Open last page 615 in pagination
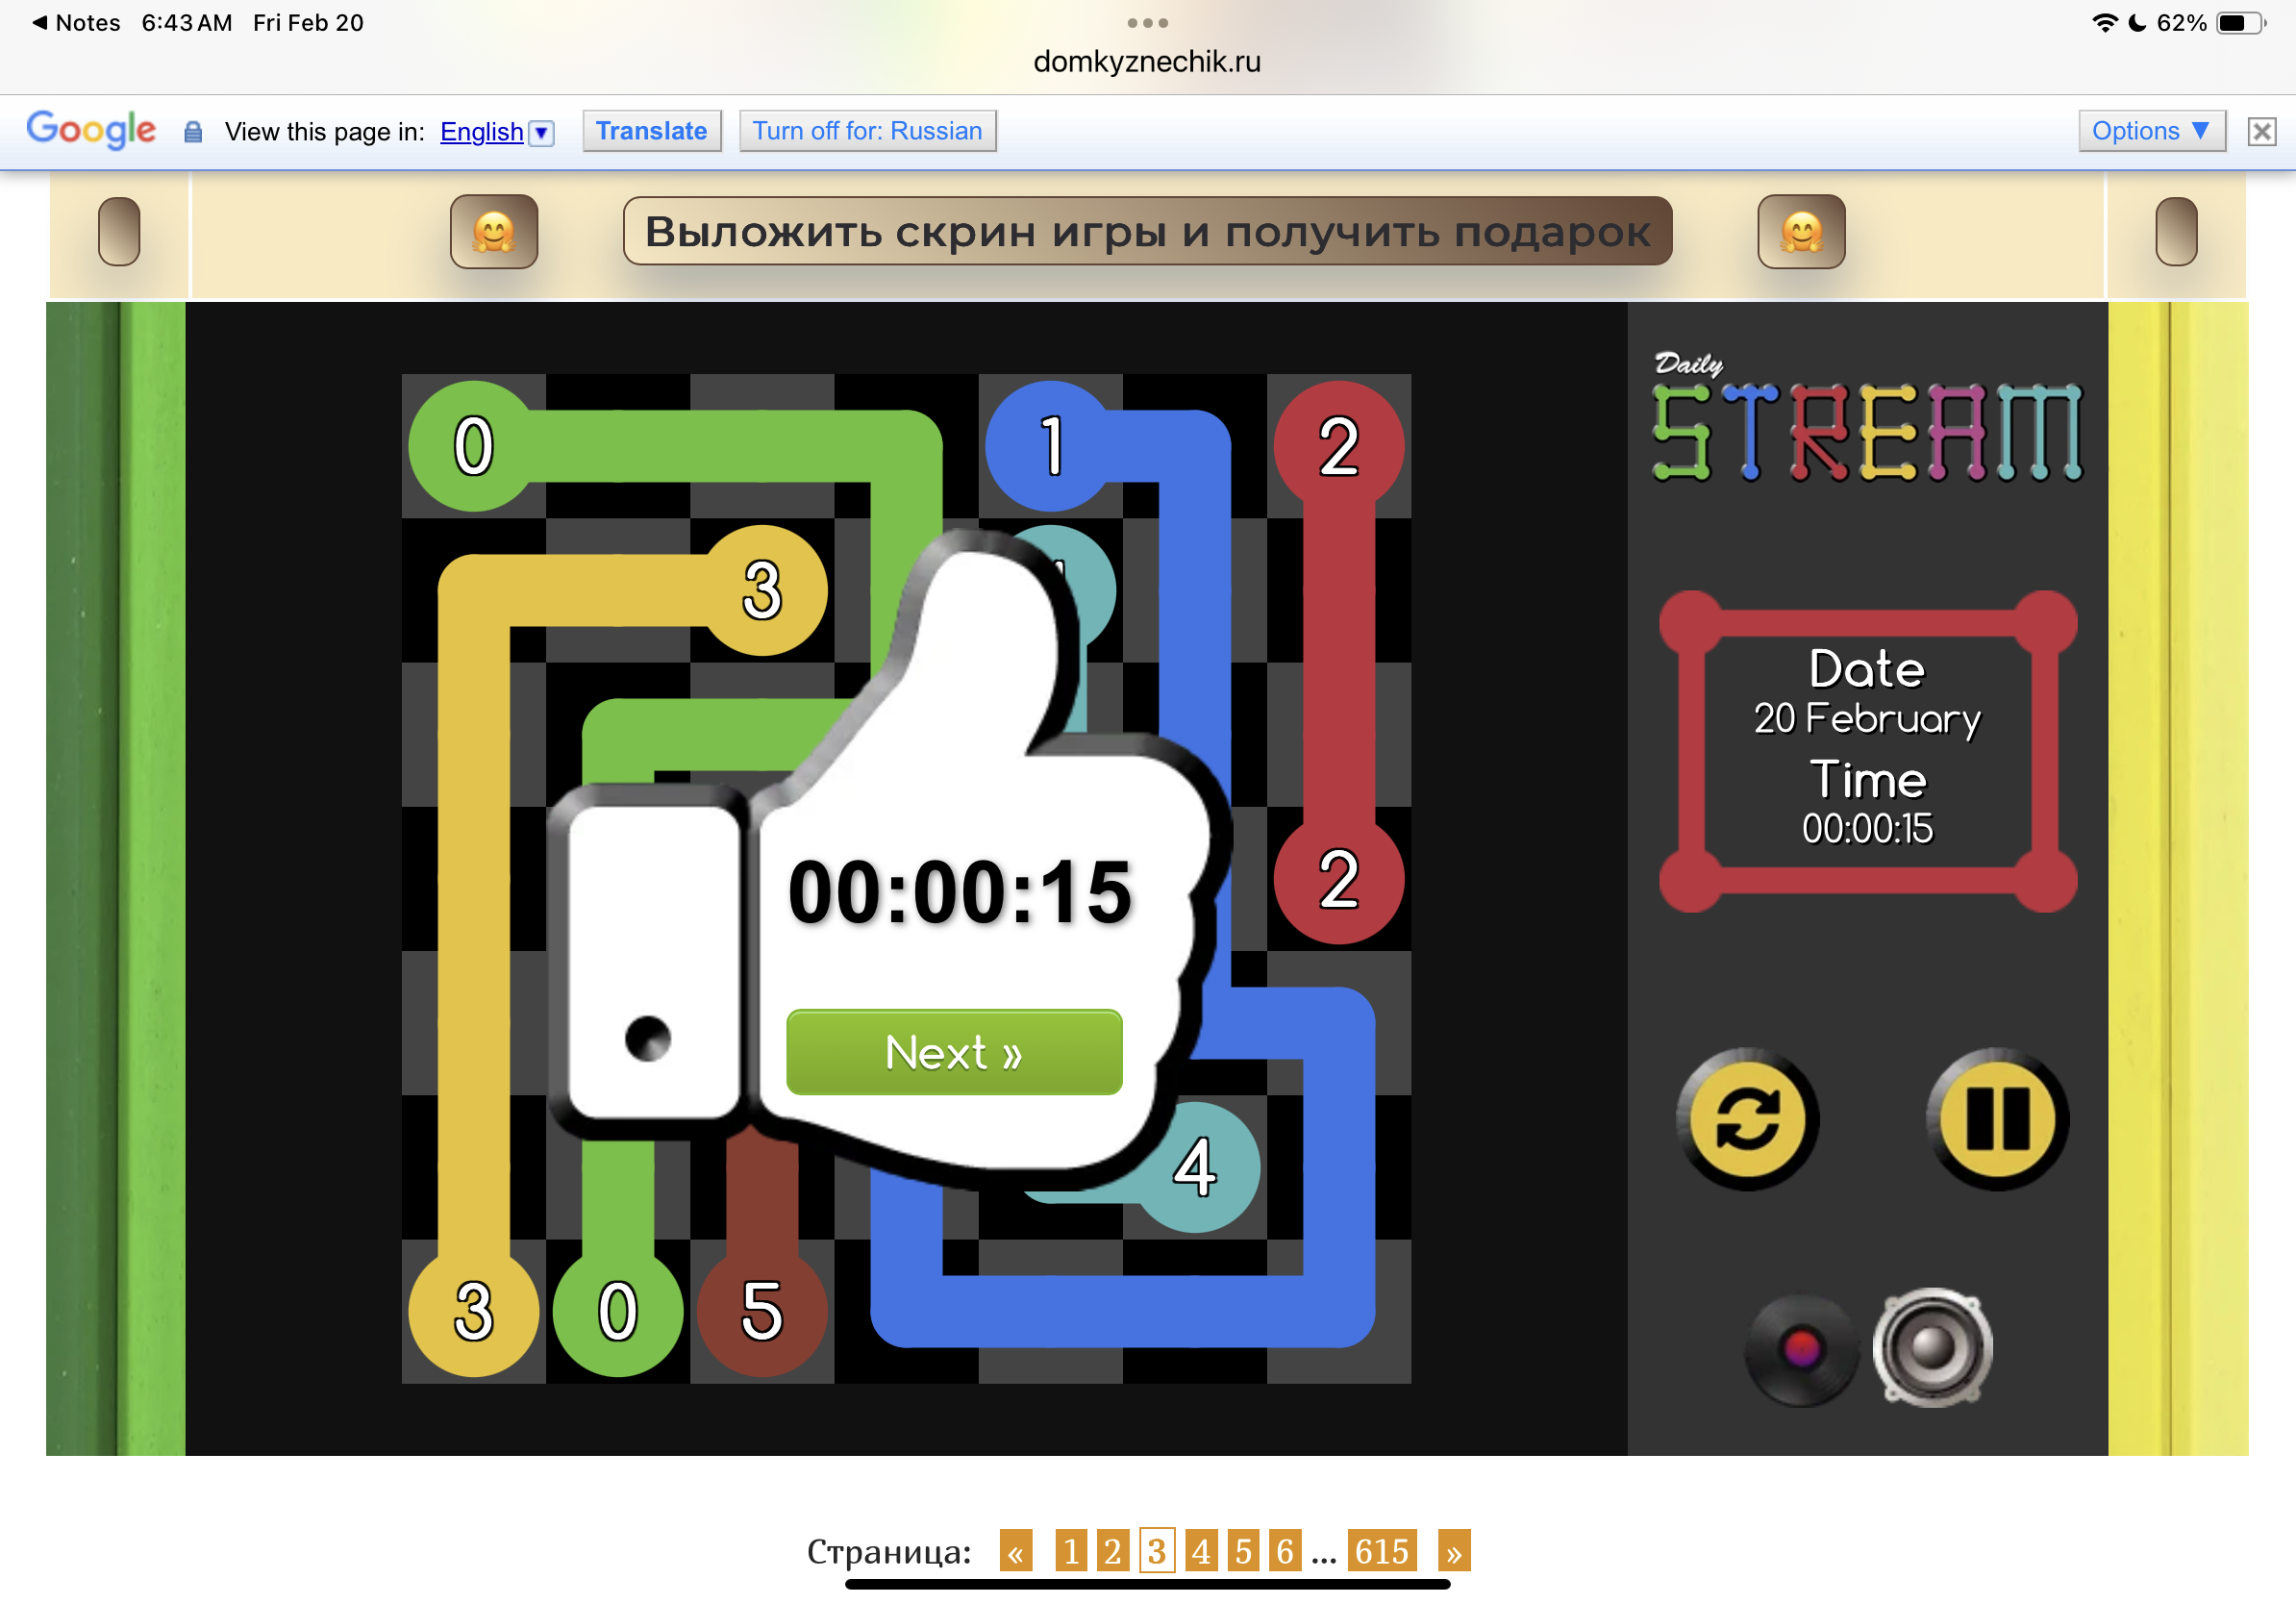The image size is (2296, 1604). pos(1381,1551)
